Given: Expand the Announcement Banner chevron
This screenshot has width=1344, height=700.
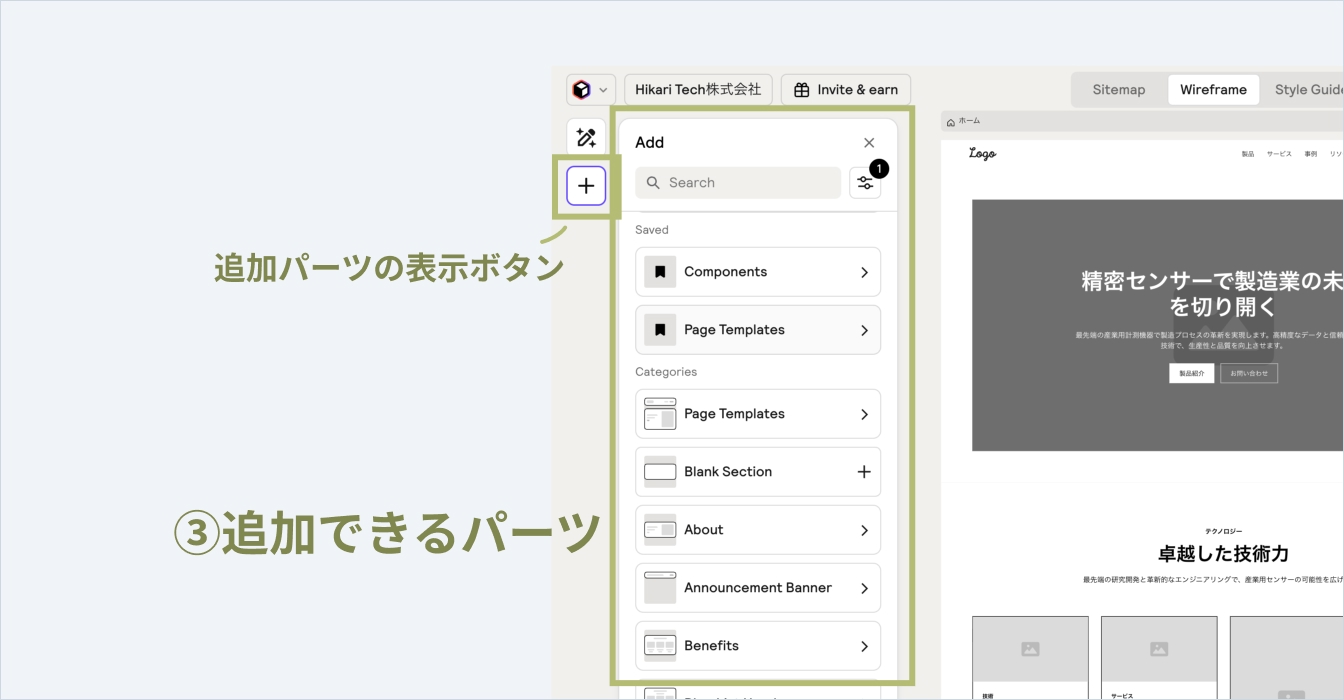Looking at the screenshot, I should pyautogui.click(x=864, y=588).
